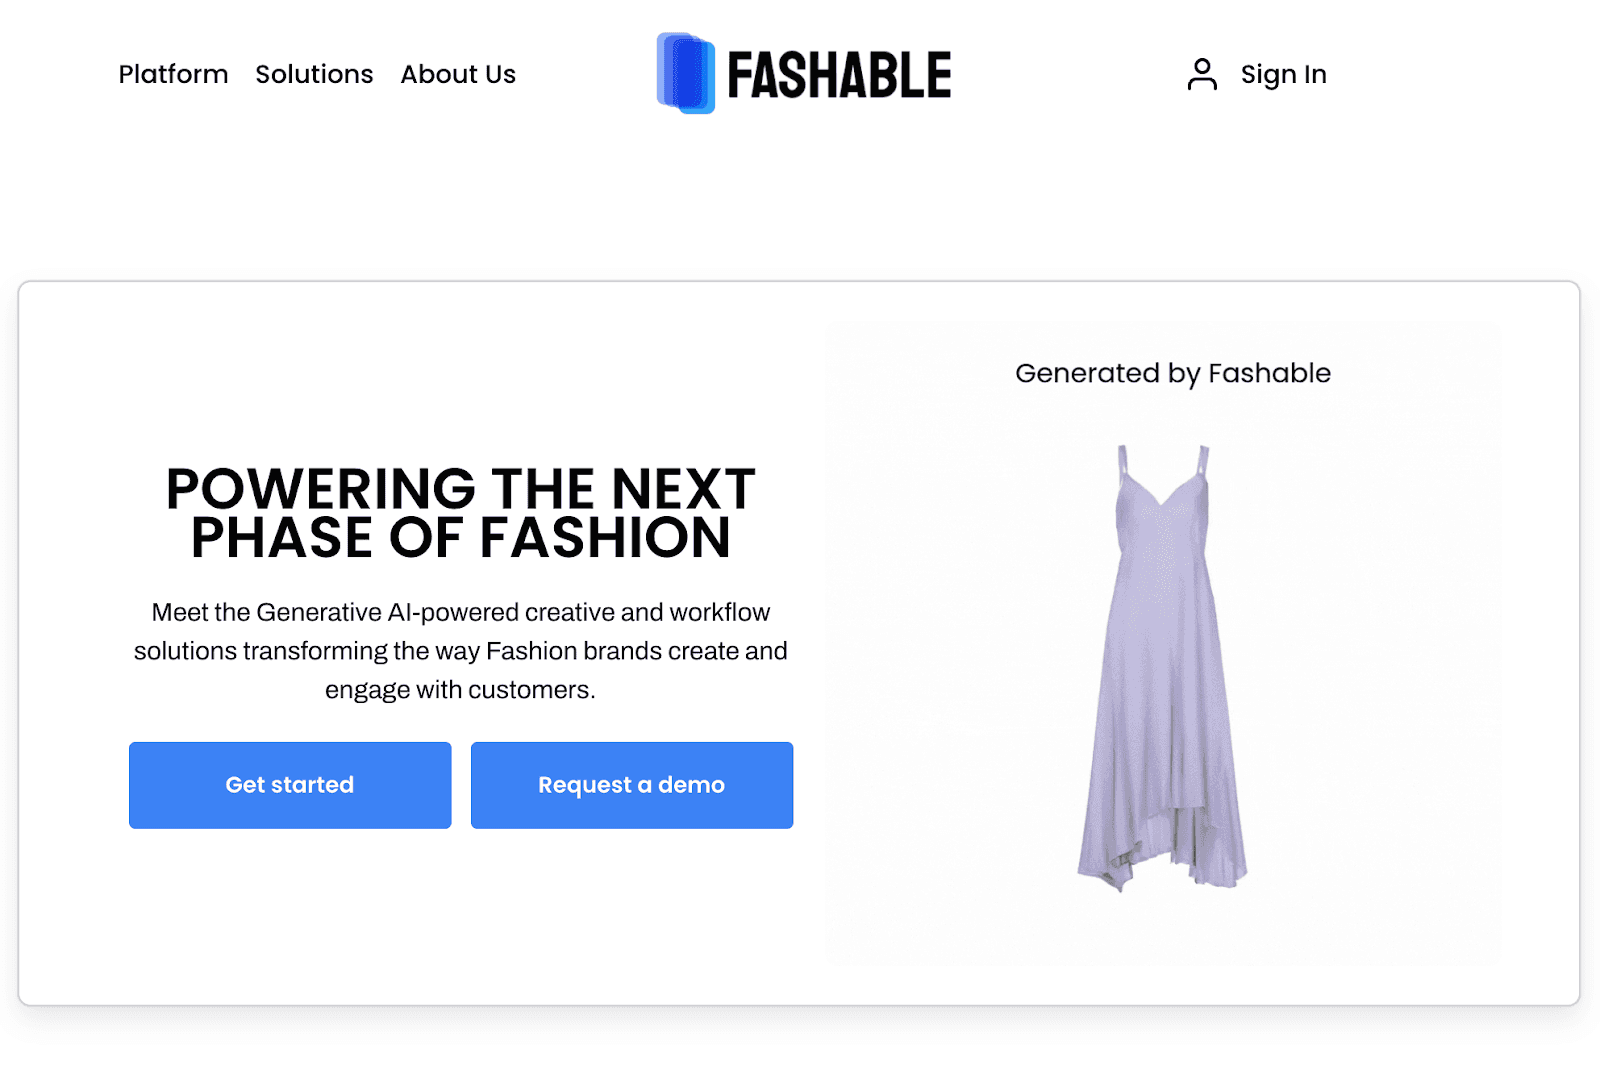This screenshot has width=1600, height=1074.
Task: Open the Platform menu item
Action: (173, 74)
